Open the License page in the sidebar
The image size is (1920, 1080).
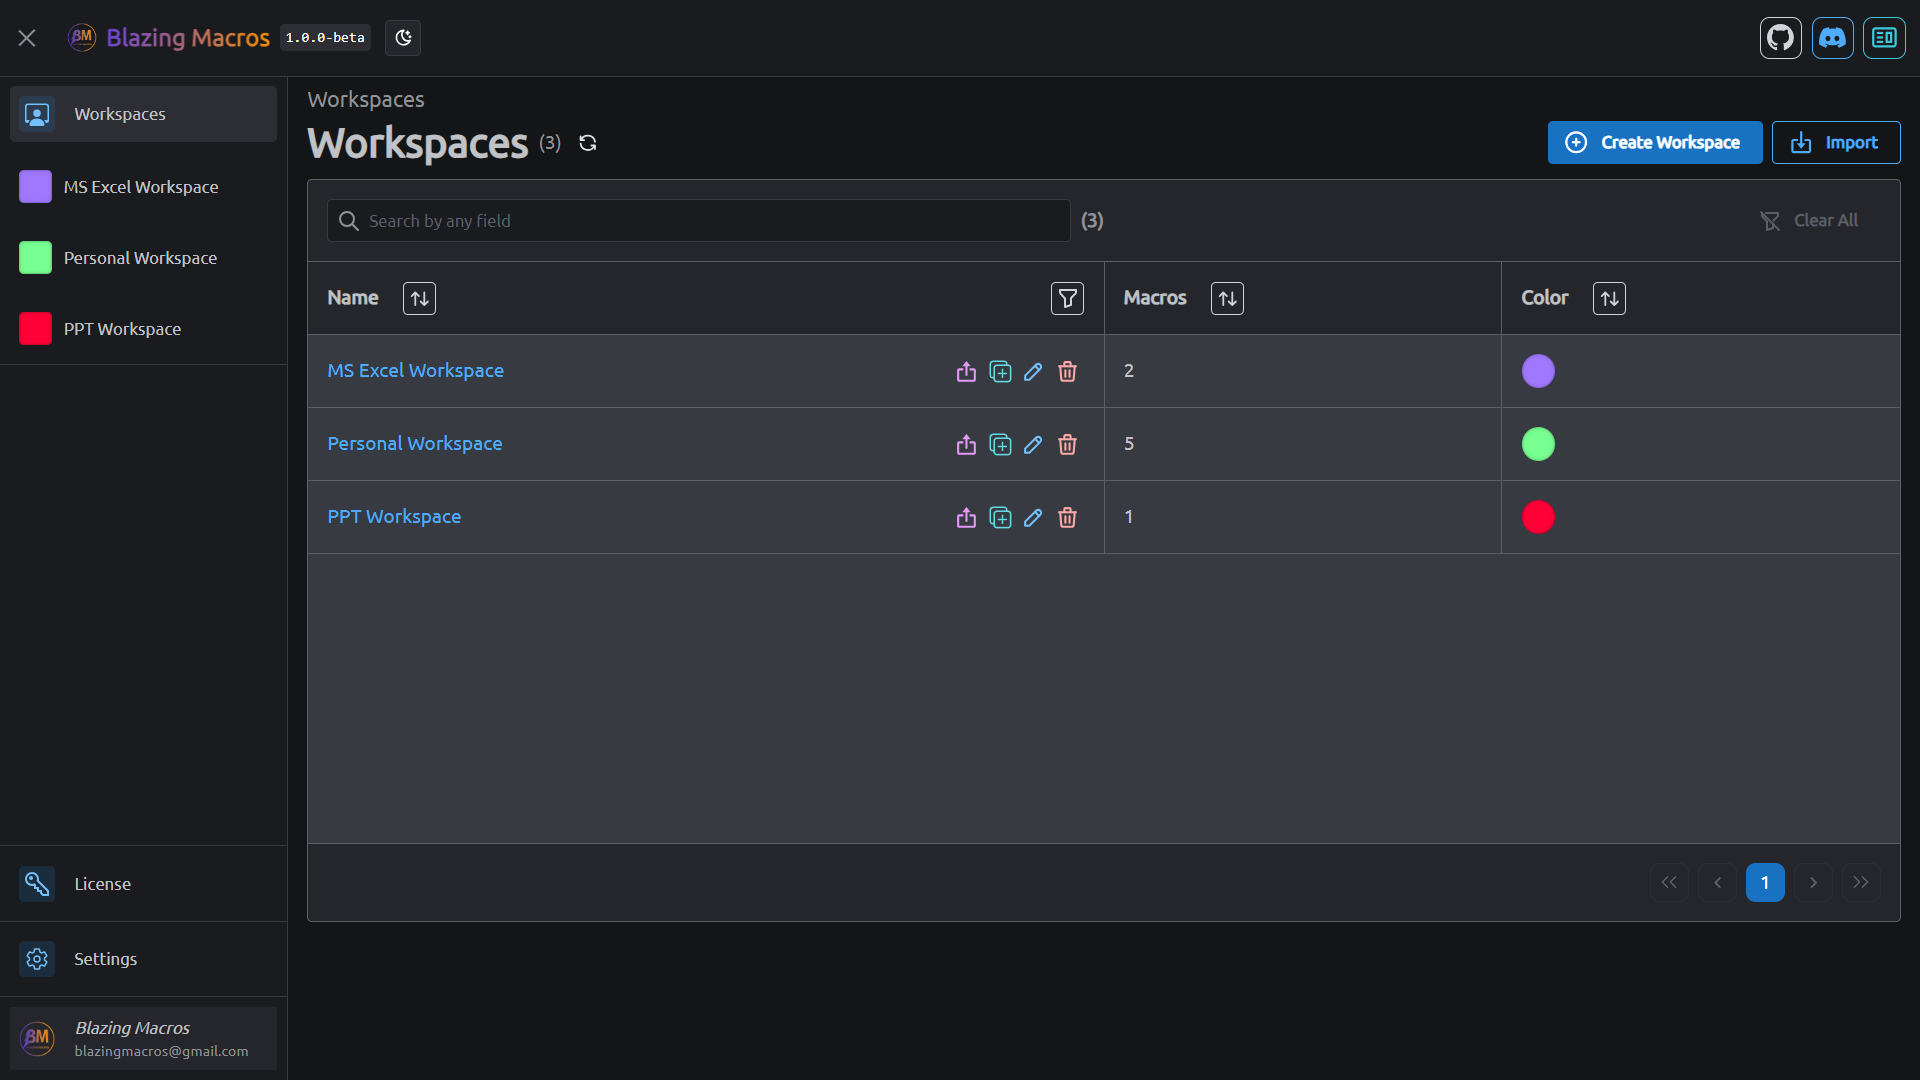[143, 884]
